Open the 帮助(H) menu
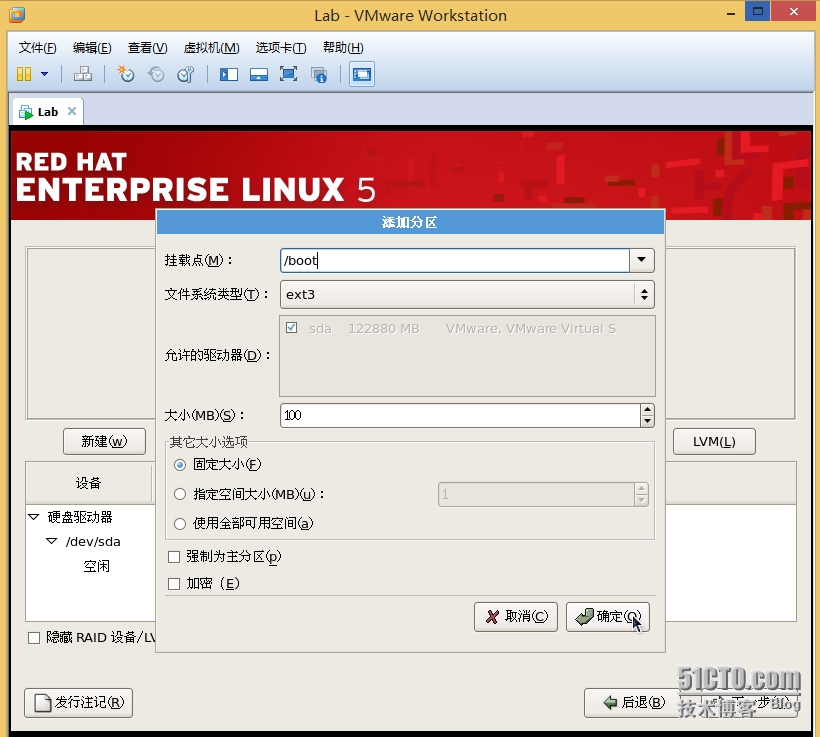Screen dimensions: 820x737 point(343,48)
